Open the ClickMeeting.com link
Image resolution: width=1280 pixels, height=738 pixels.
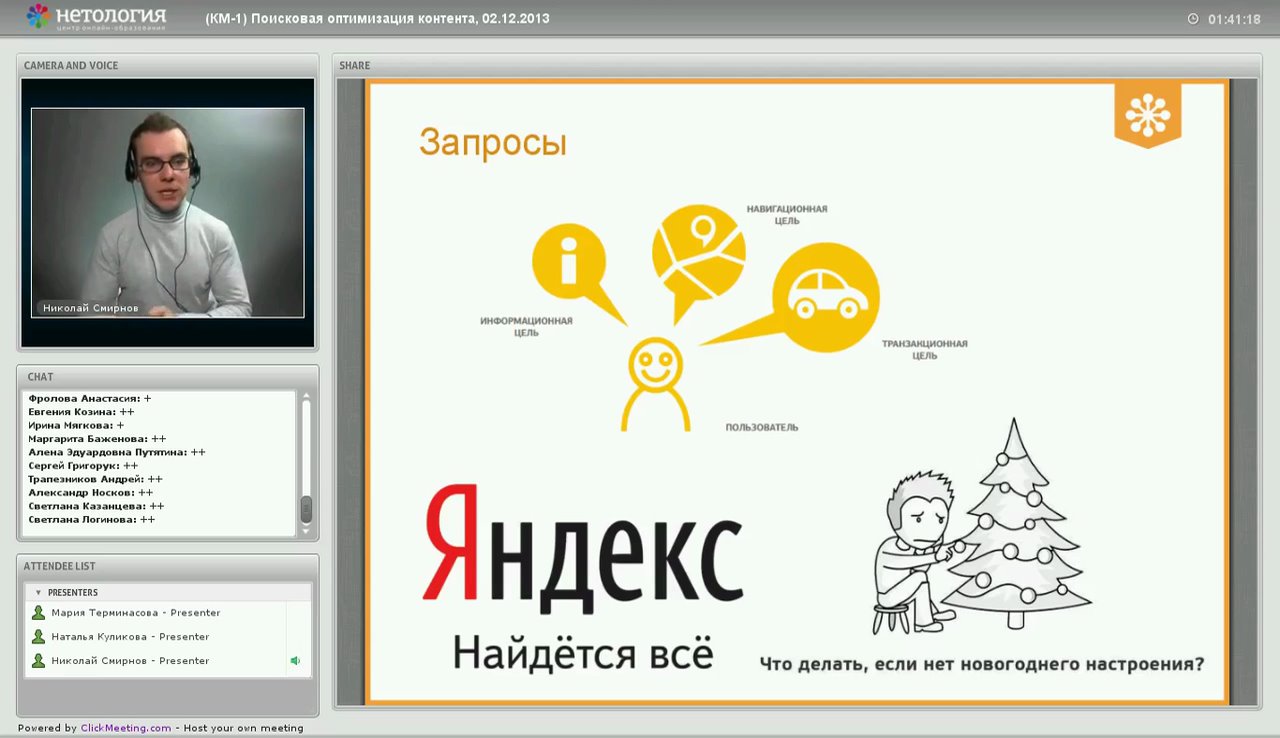125,728
